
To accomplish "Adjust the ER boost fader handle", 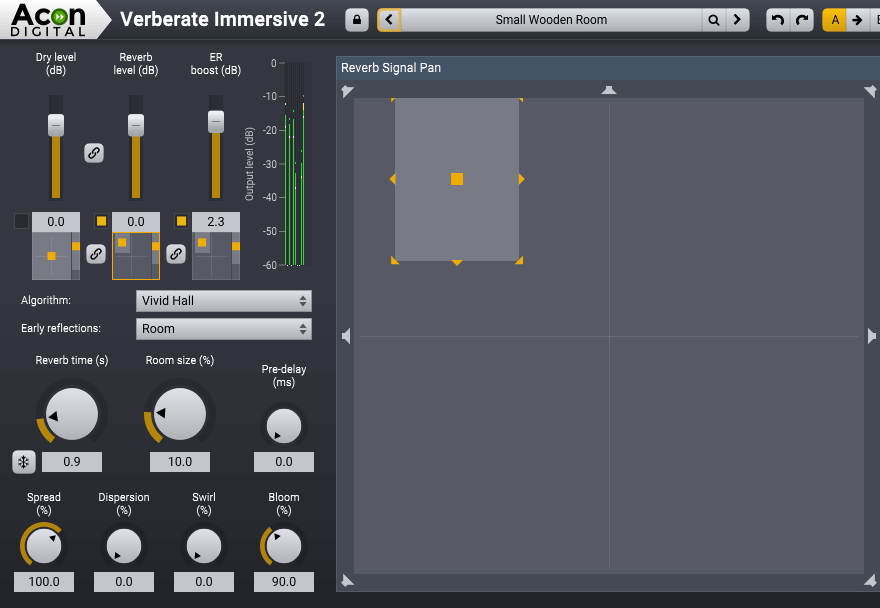I will (x=216, y=122).
